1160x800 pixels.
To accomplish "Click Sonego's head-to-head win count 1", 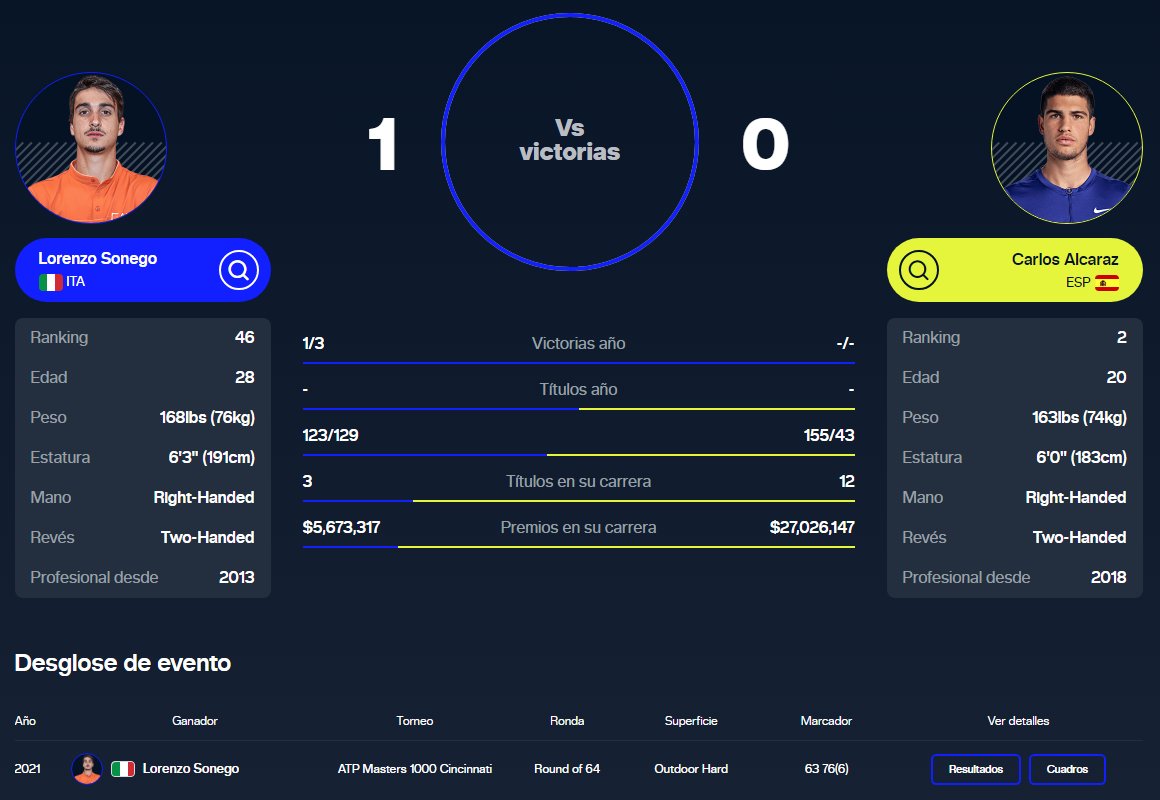I will coord(382,144).
